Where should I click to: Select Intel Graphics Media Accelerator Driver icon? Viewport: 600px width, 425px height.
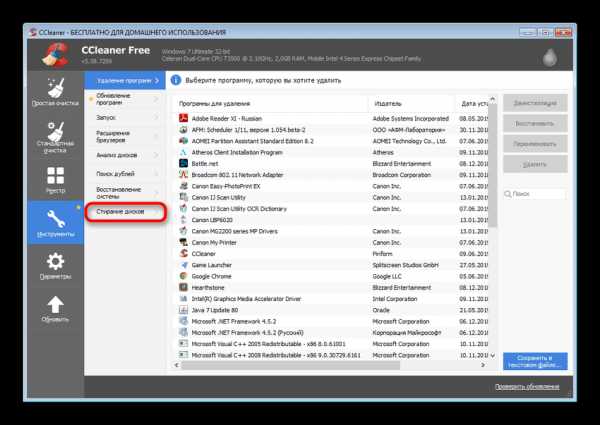[184, 298]
